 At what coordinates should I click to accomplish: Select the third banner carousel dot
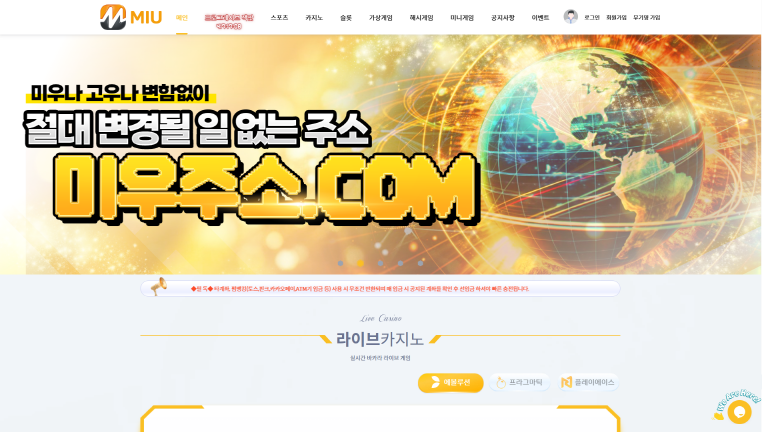(x=381, y=263)
